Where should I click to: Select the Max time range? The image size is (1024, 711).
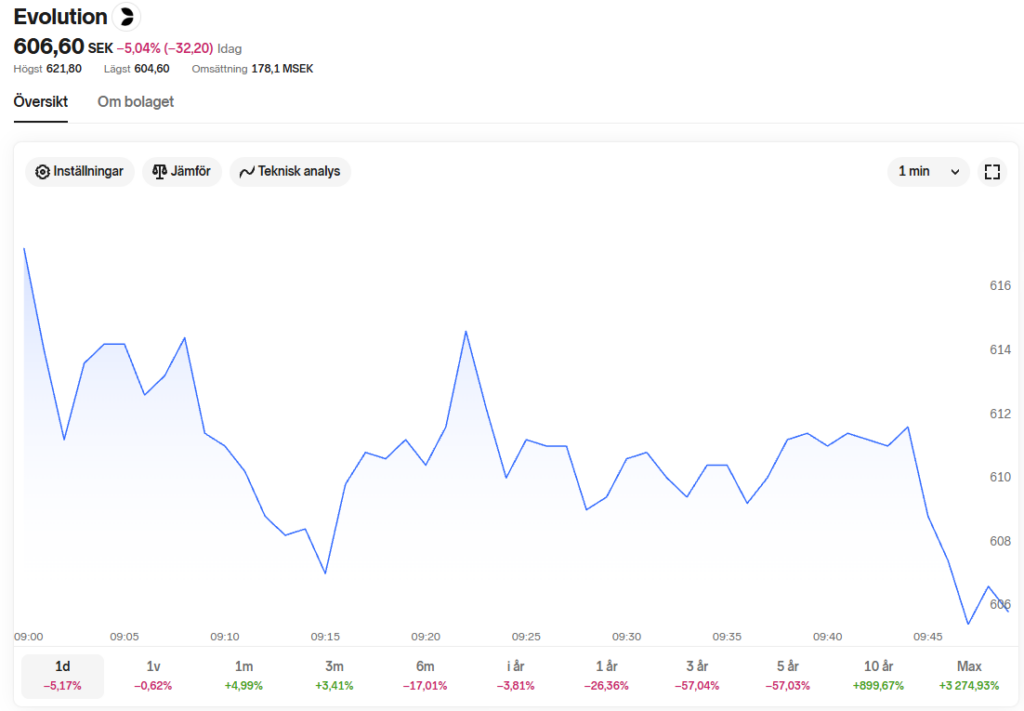pyautogui.click(x=968, y=676)
